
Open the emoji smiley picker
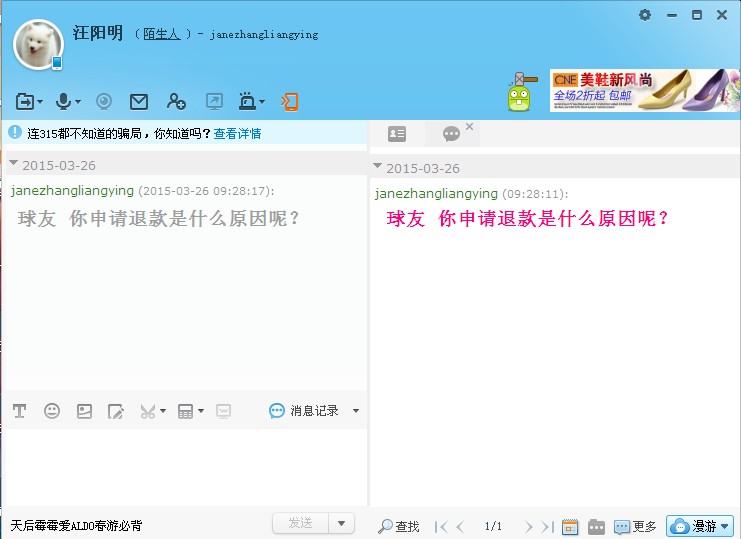tap(52, 411)
